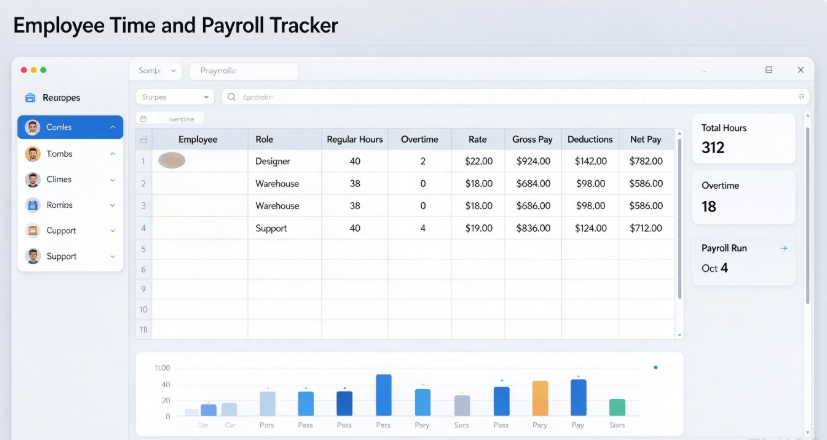
Task: Click the search magnifier icon
Action: pos(232,97)
